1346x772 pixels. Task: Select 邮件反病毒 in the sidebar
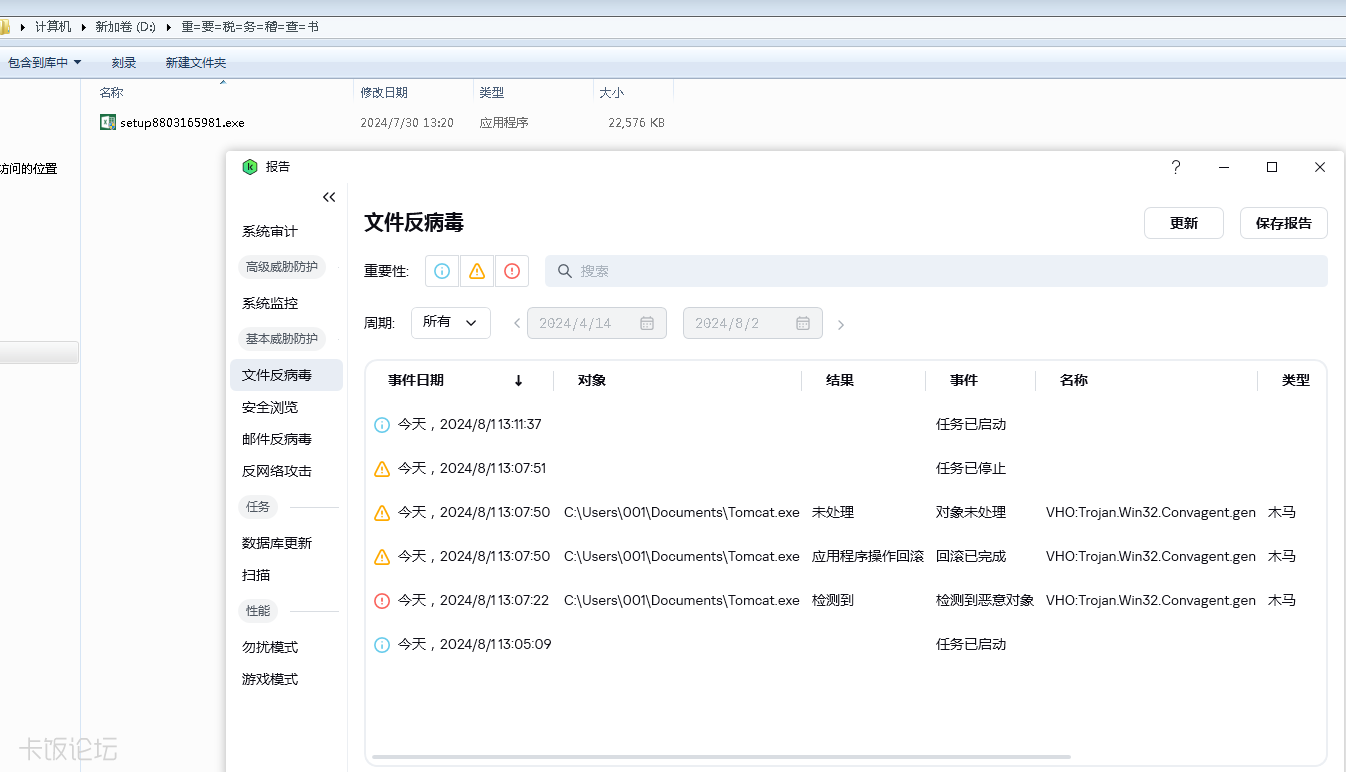(x=277, y=439)
